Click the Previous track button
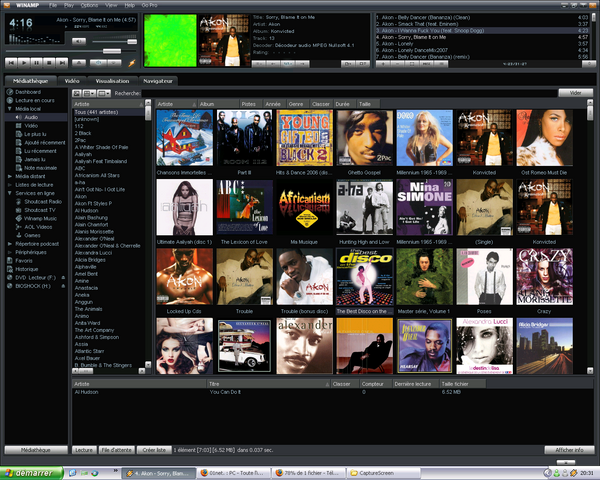Viewport: 600px width, 480px height. tap(11, 62)
